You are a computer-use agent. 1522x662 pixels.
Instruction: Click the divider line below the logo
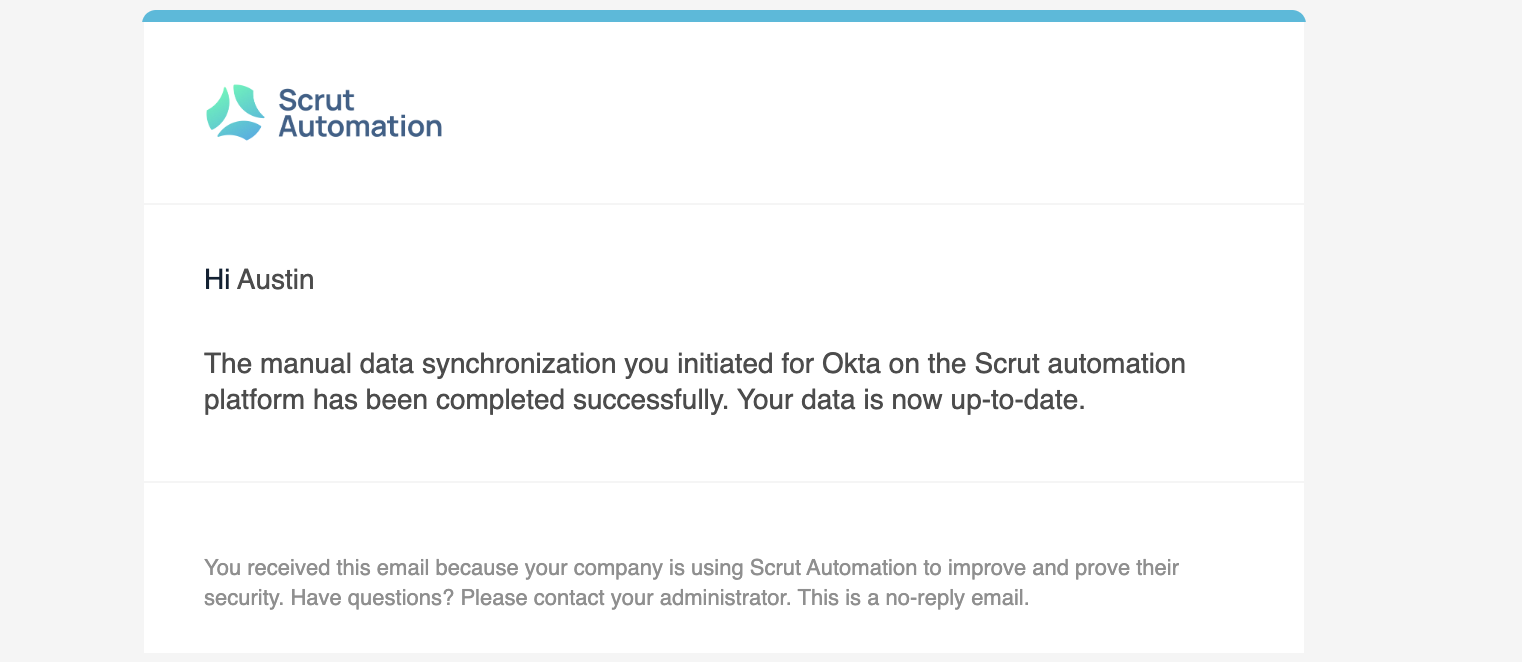[724, 204]
